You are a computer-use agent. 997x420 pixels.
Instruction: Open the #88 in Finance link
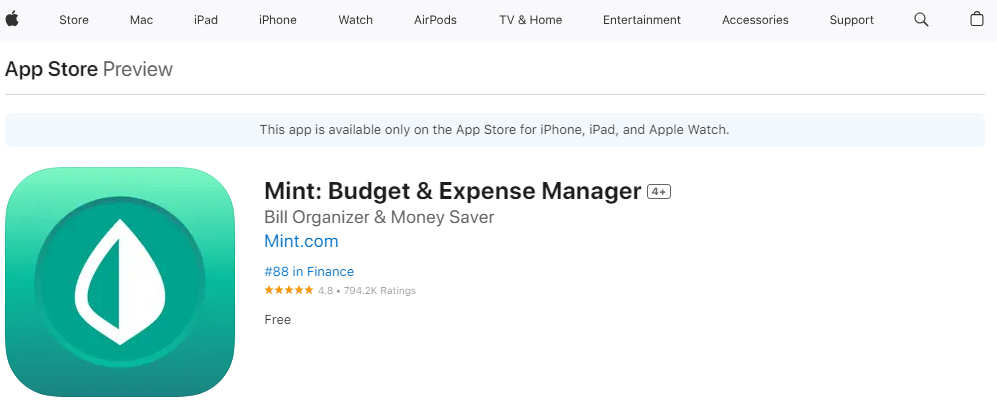pos(309,271)
